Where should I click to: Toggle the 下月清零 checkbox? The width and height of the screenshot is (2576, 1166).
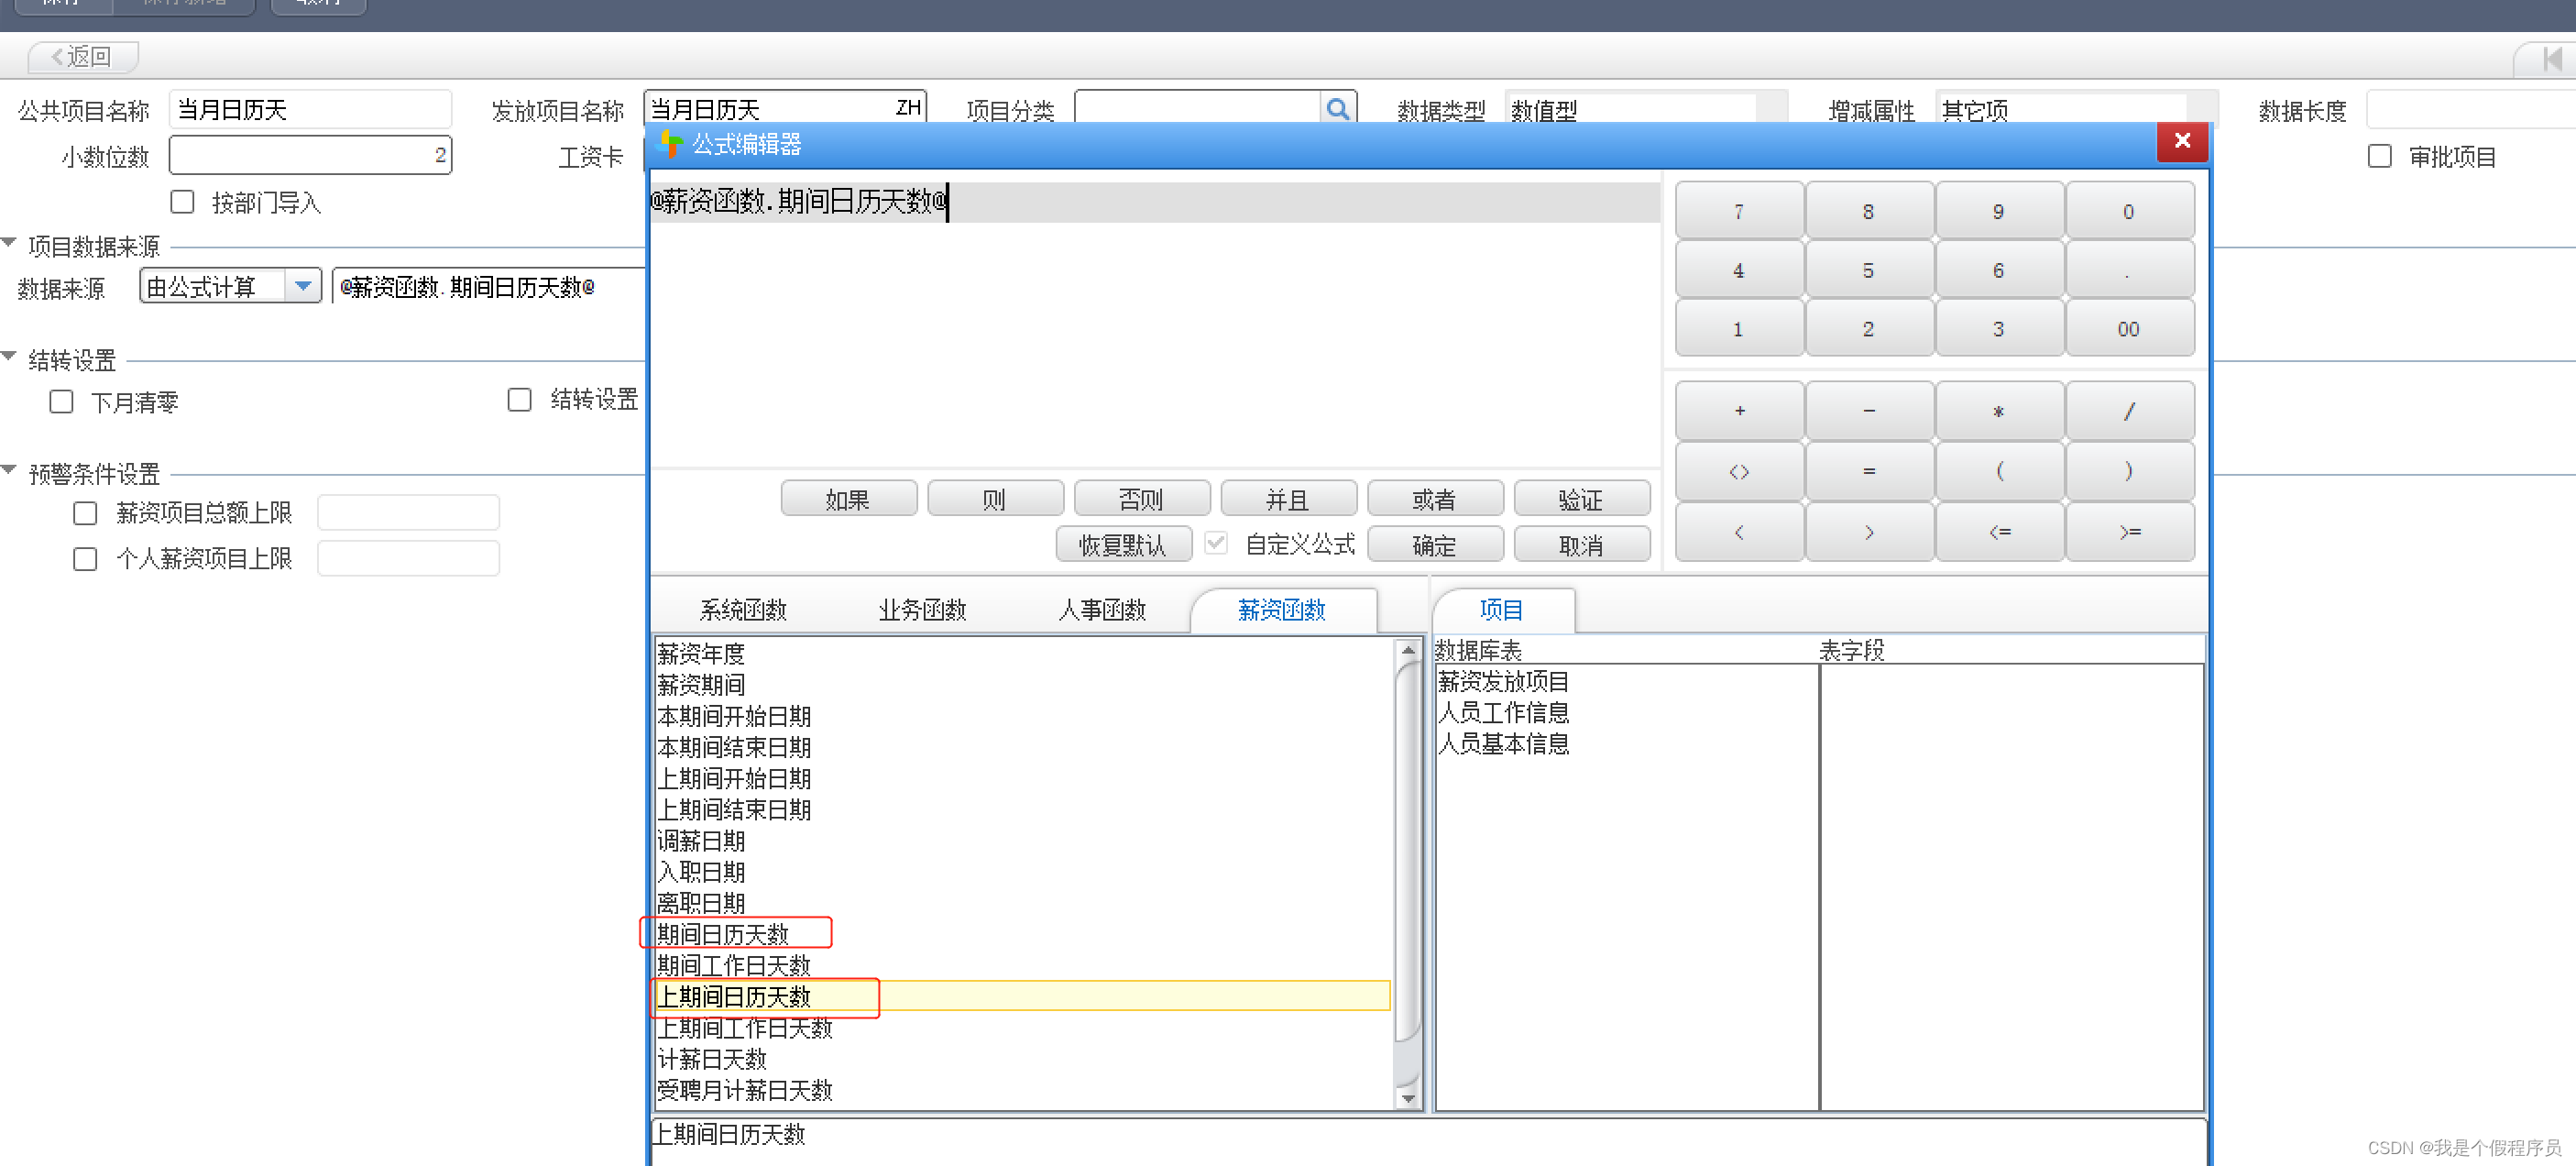[61, 401]
